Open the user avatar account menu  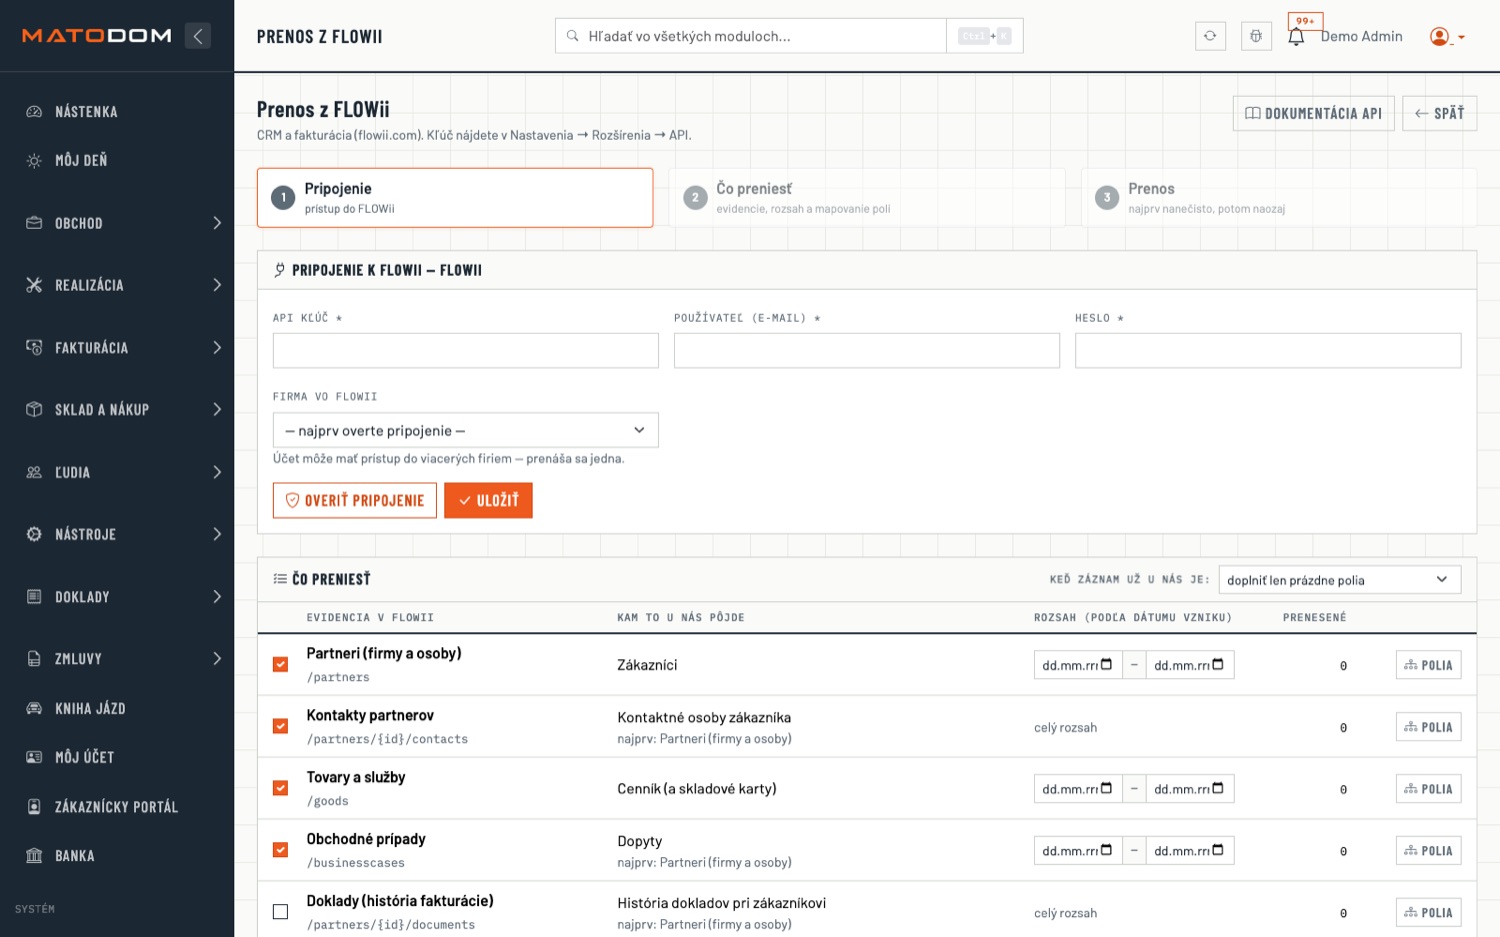(1447, 36)
